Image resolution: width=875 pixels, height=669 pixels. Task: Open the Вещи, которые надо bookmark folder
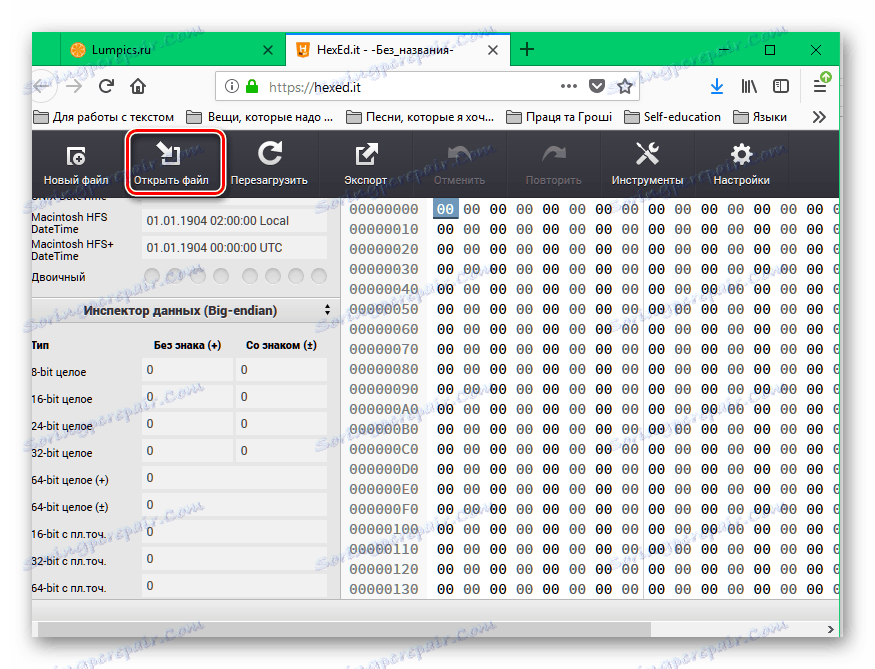[x=260, y=117]
